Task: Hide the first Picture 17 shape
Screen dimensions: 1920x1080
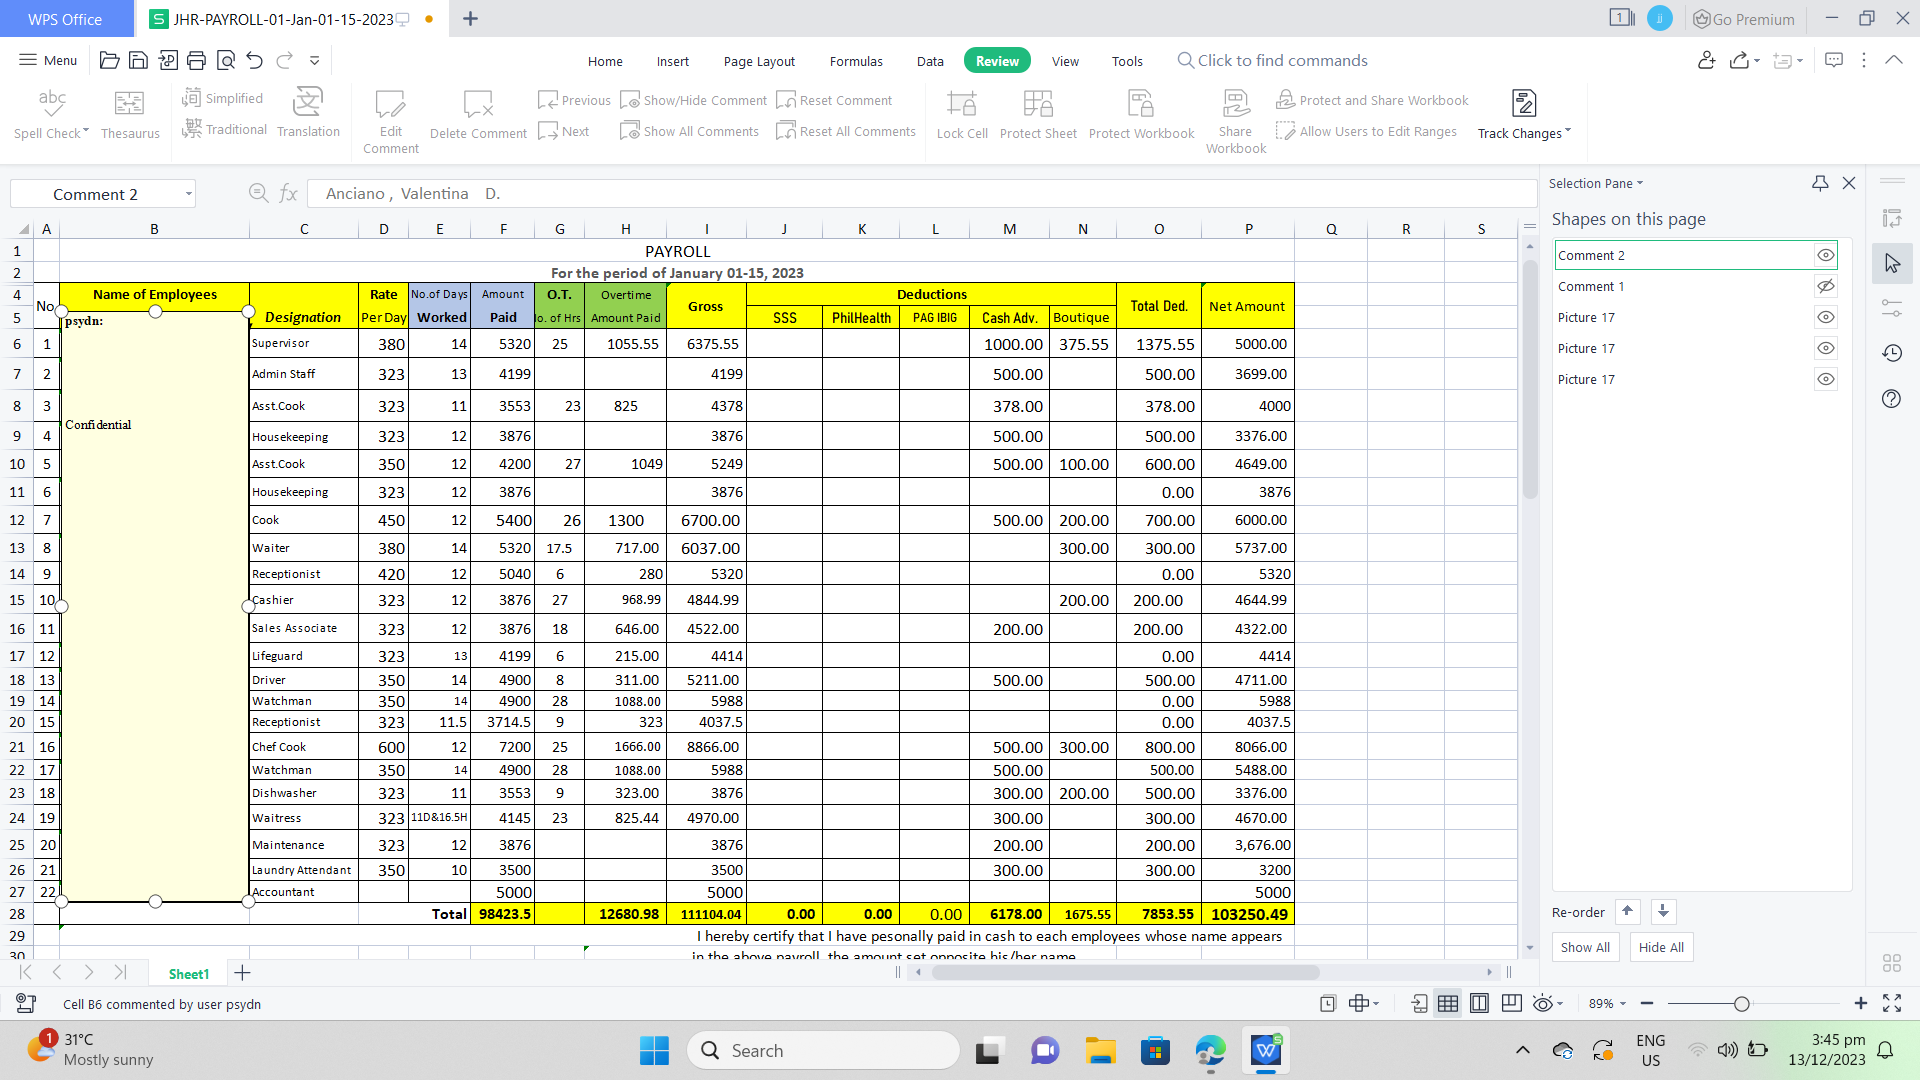Action: click(x=1825, y=317)
